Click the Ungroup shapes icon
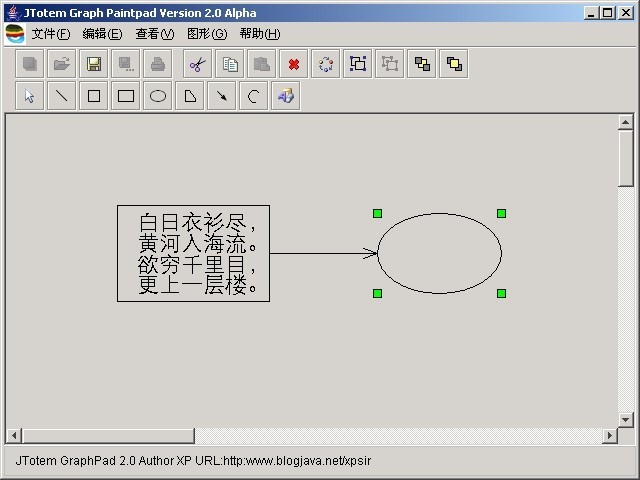This screenshot has width=640, height=480. (x=390, y=64)
